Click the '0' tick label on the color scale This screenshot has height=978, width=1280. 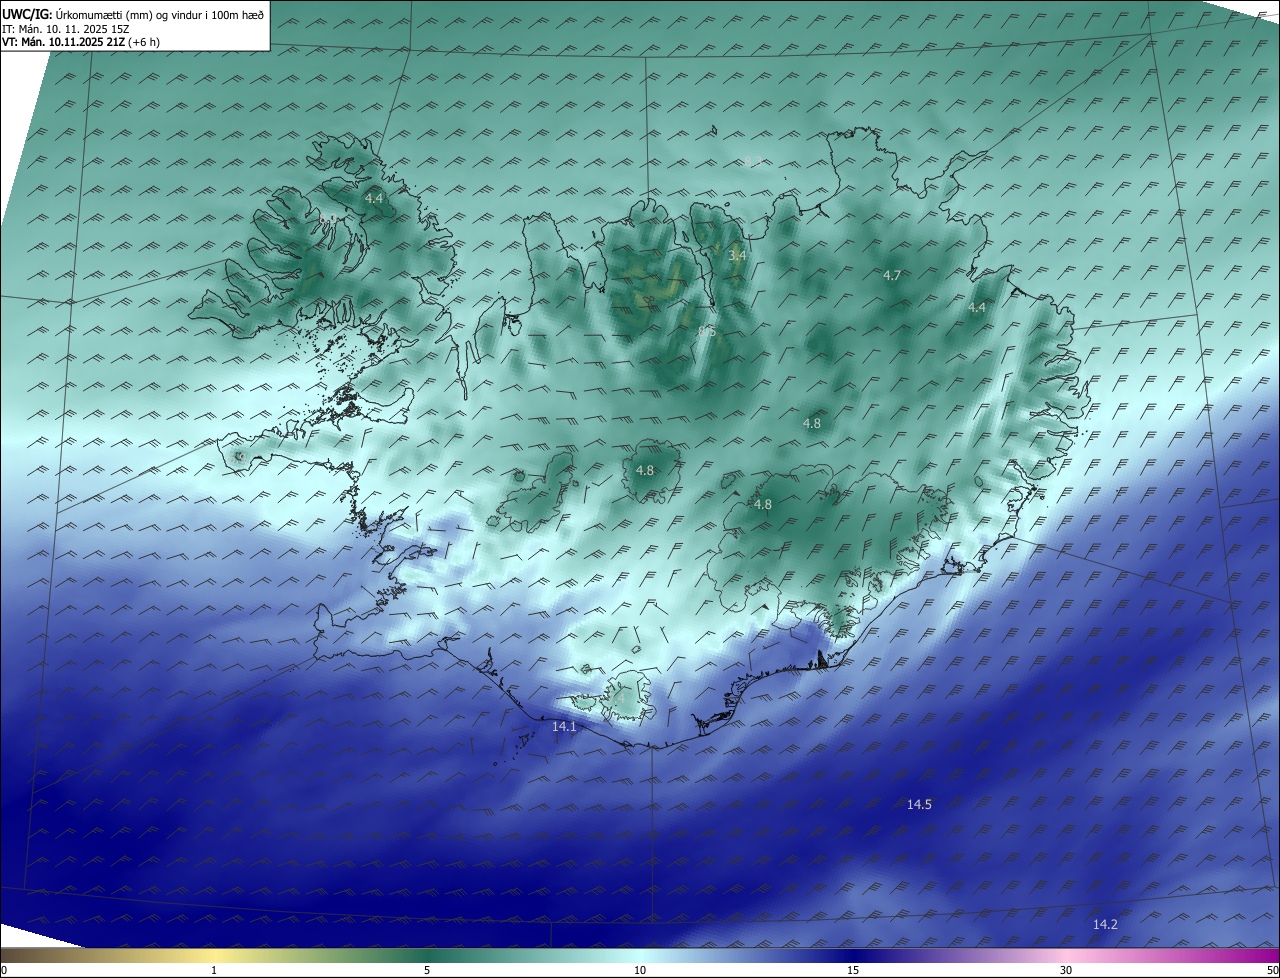pos(4,970)
